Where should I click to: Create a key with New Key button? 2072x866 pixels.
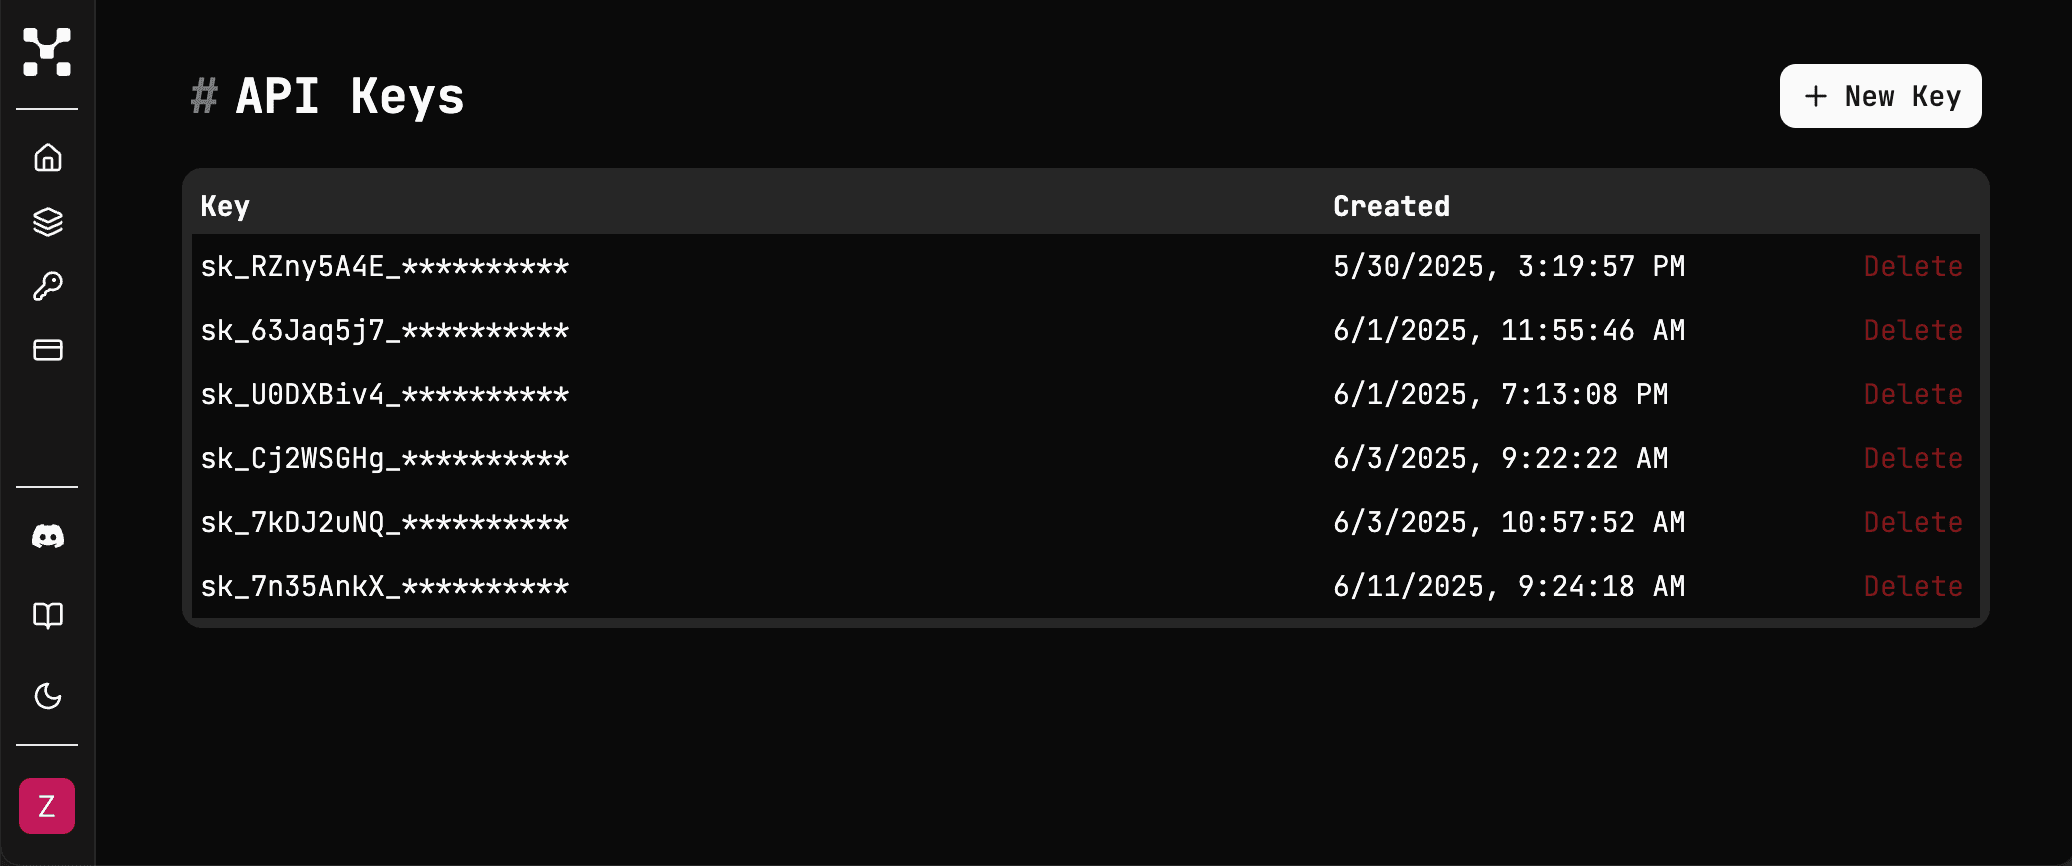tap(1880, 96)
